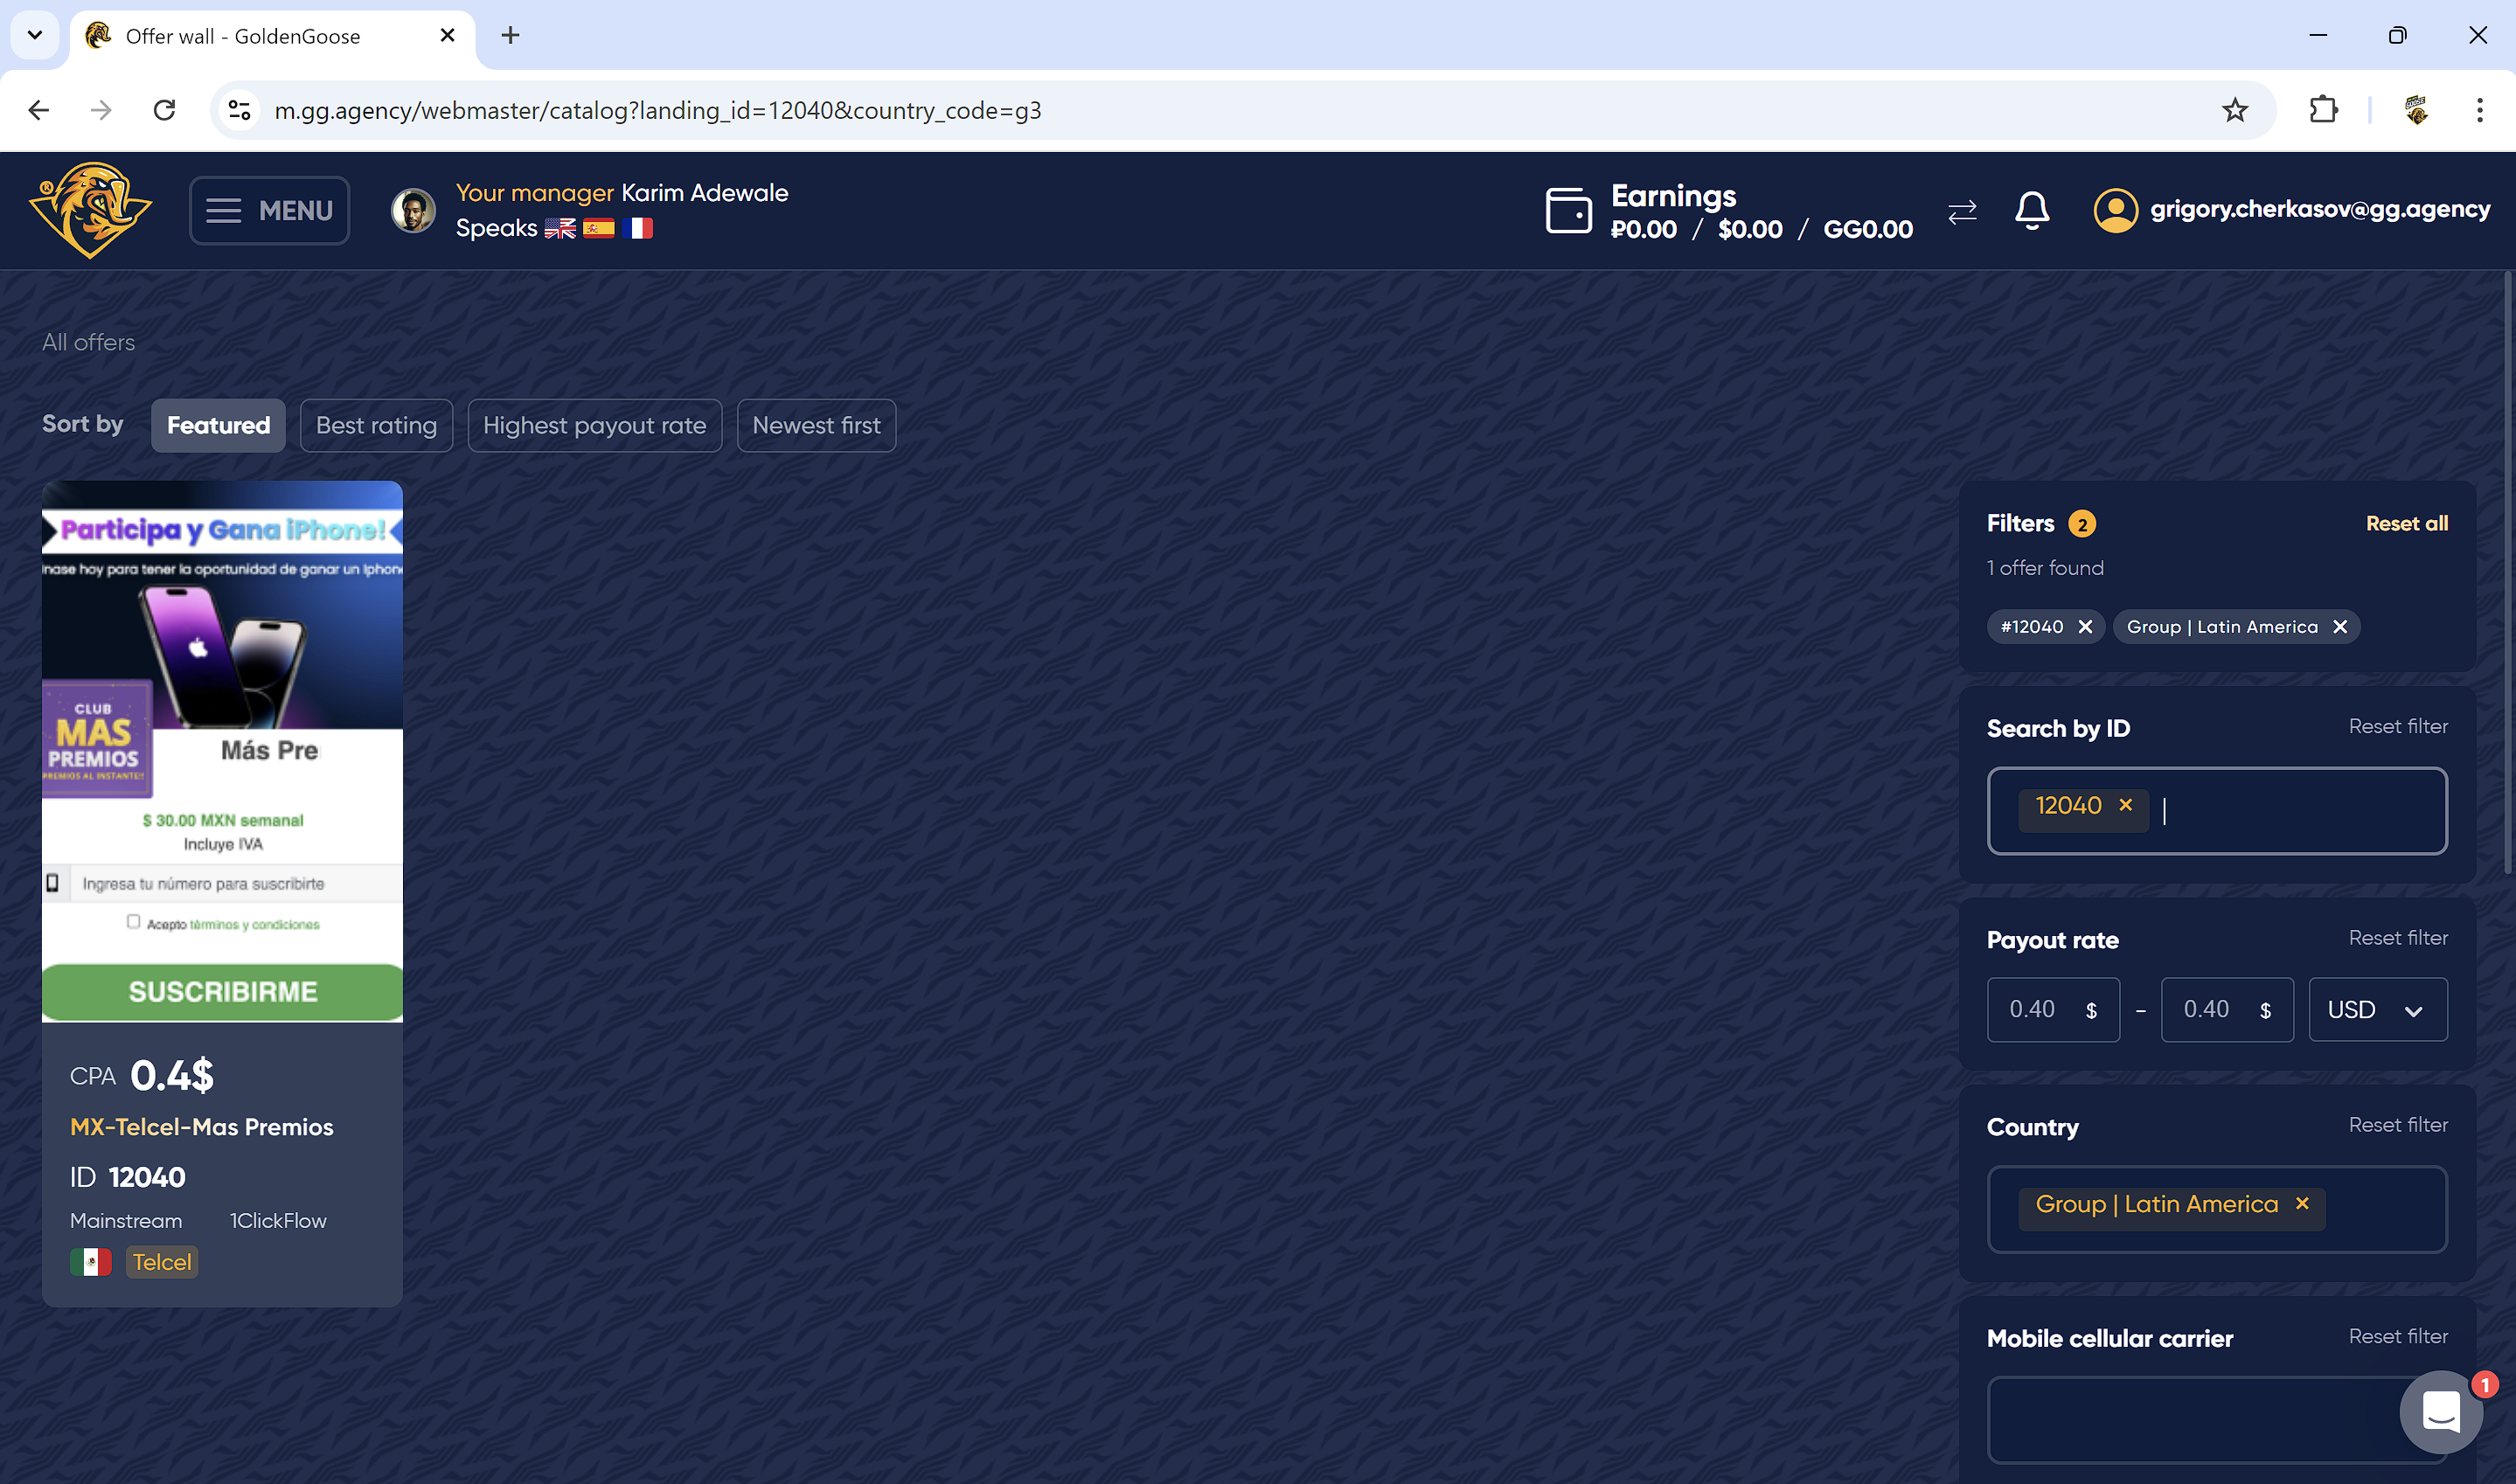Open the notifications bell

(x=2031, y=210)
